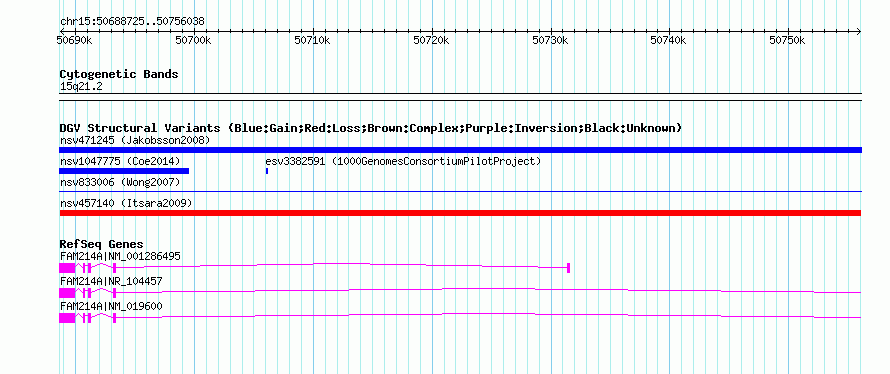Click the 50710k ruler tick label
Screen dimensions: 890x374
(312, 40)
